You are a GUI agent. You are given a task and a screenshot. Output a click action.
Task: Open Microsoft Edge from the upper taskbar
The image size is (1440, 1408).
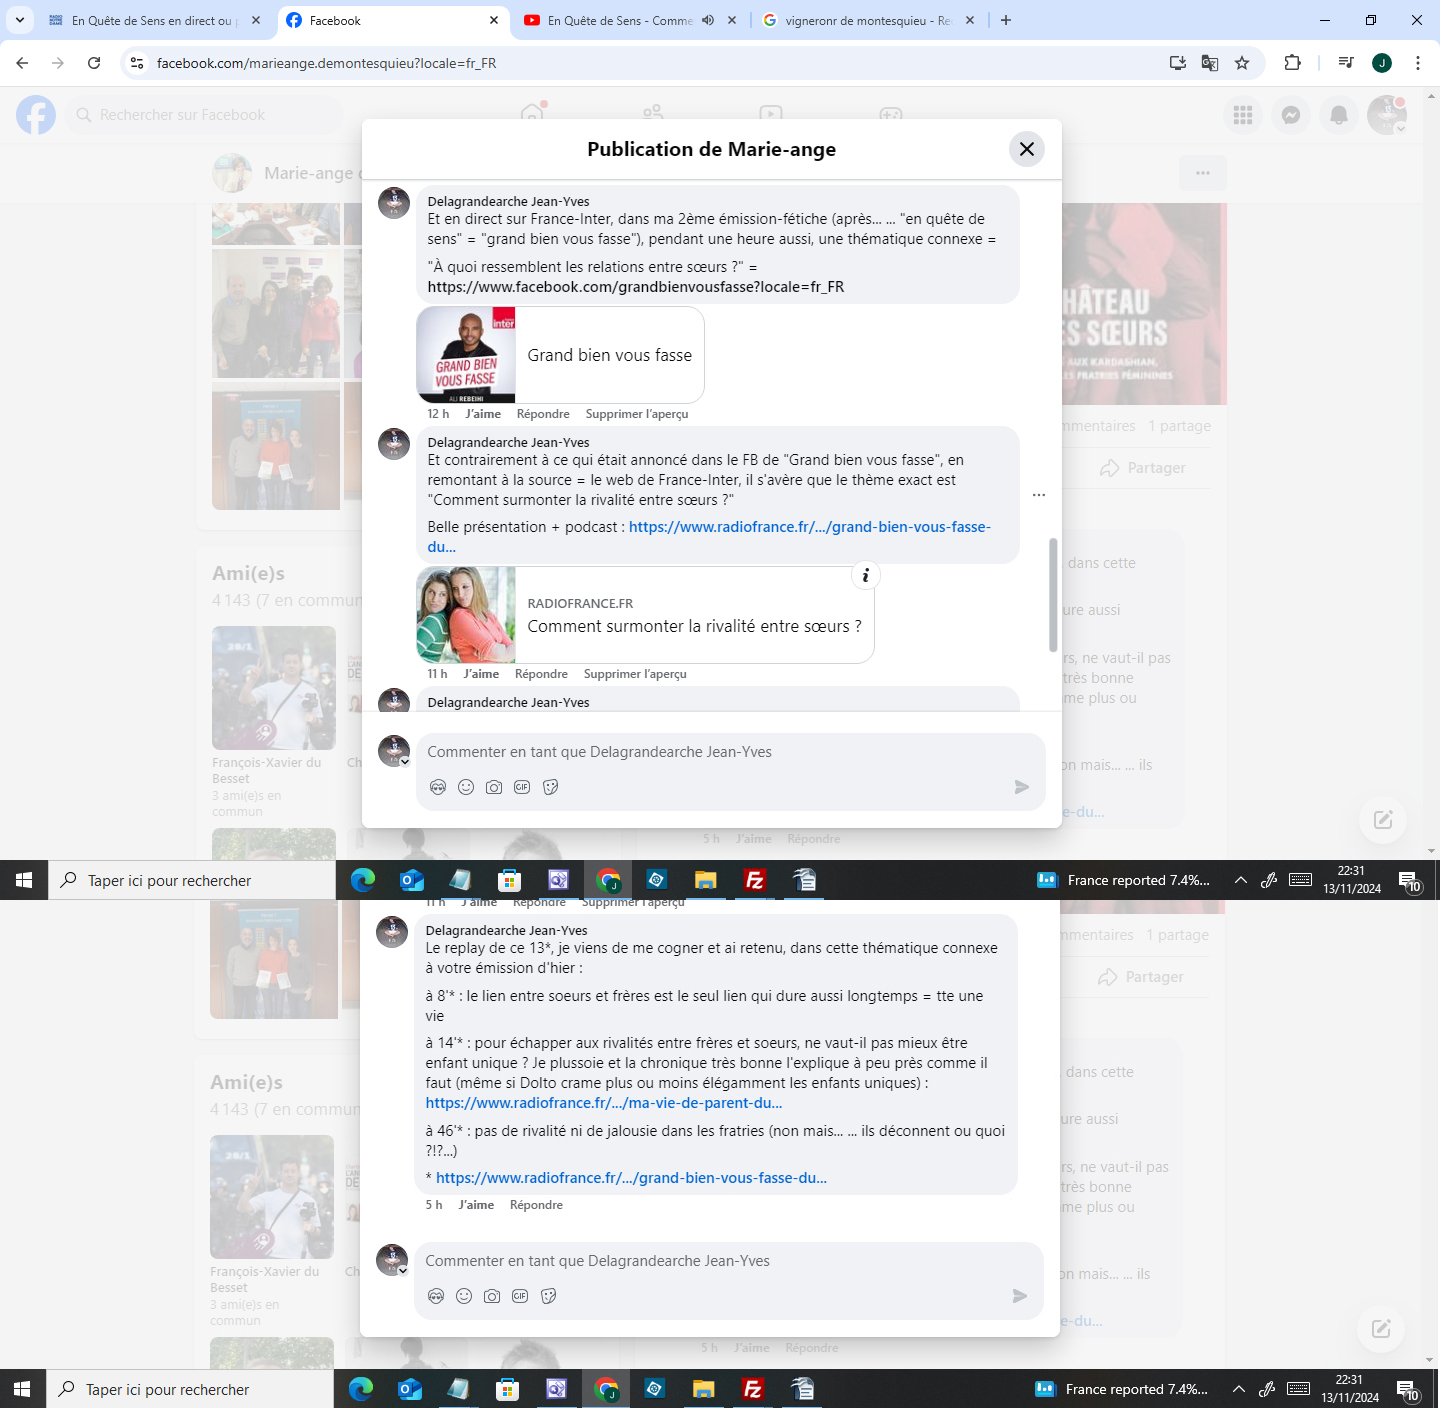tap(363, 880)
